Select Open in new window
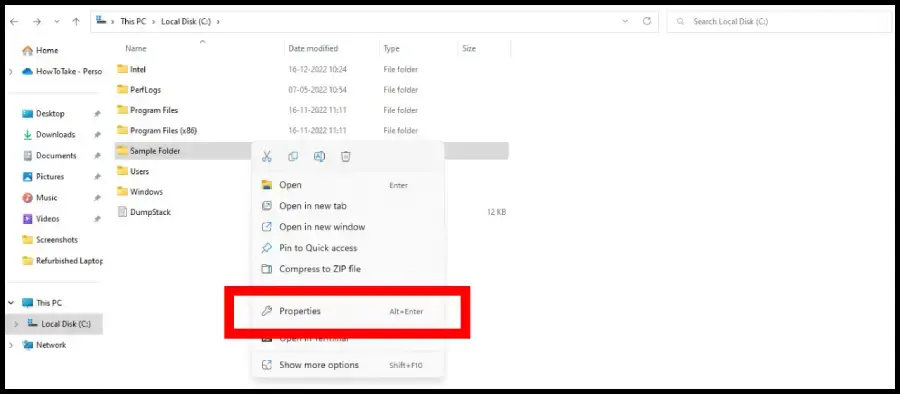 [348, 227]
